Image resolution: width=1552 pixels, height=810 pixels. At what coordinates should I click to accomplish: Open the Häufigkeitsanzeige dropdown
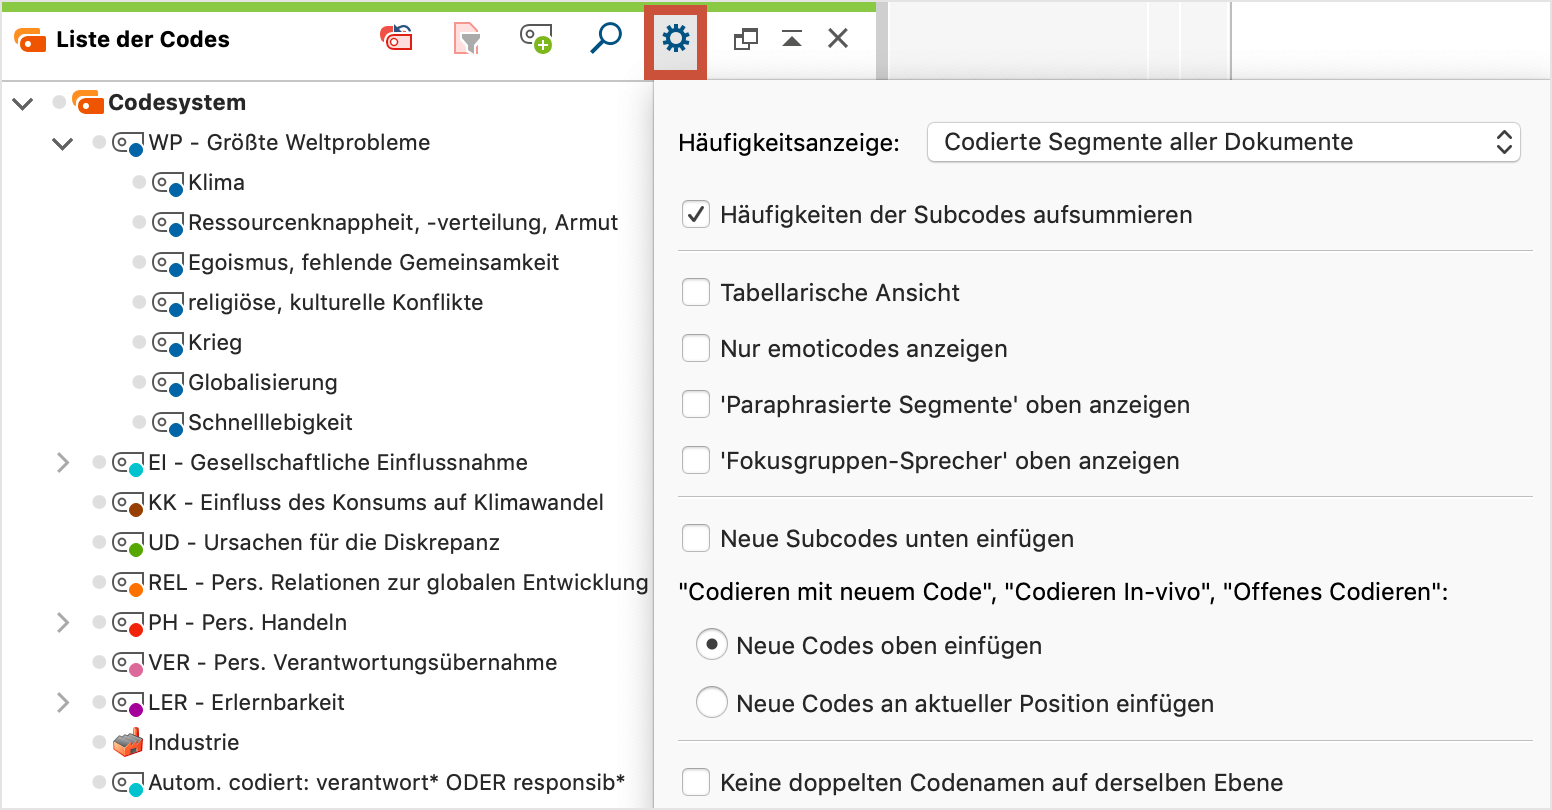pos(1224,142)
